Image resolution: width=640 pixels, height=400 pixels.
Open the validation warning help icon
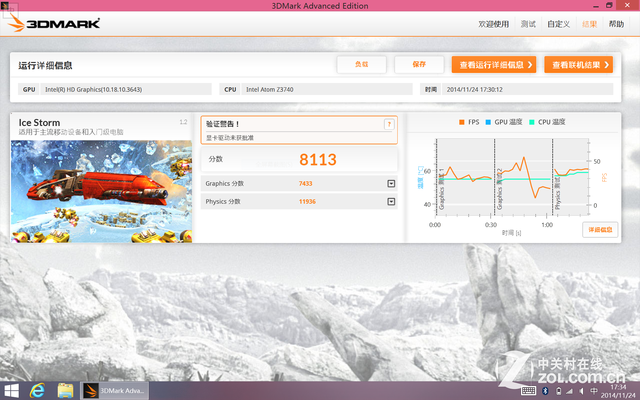pyautogui.click(x=389, y=124)
